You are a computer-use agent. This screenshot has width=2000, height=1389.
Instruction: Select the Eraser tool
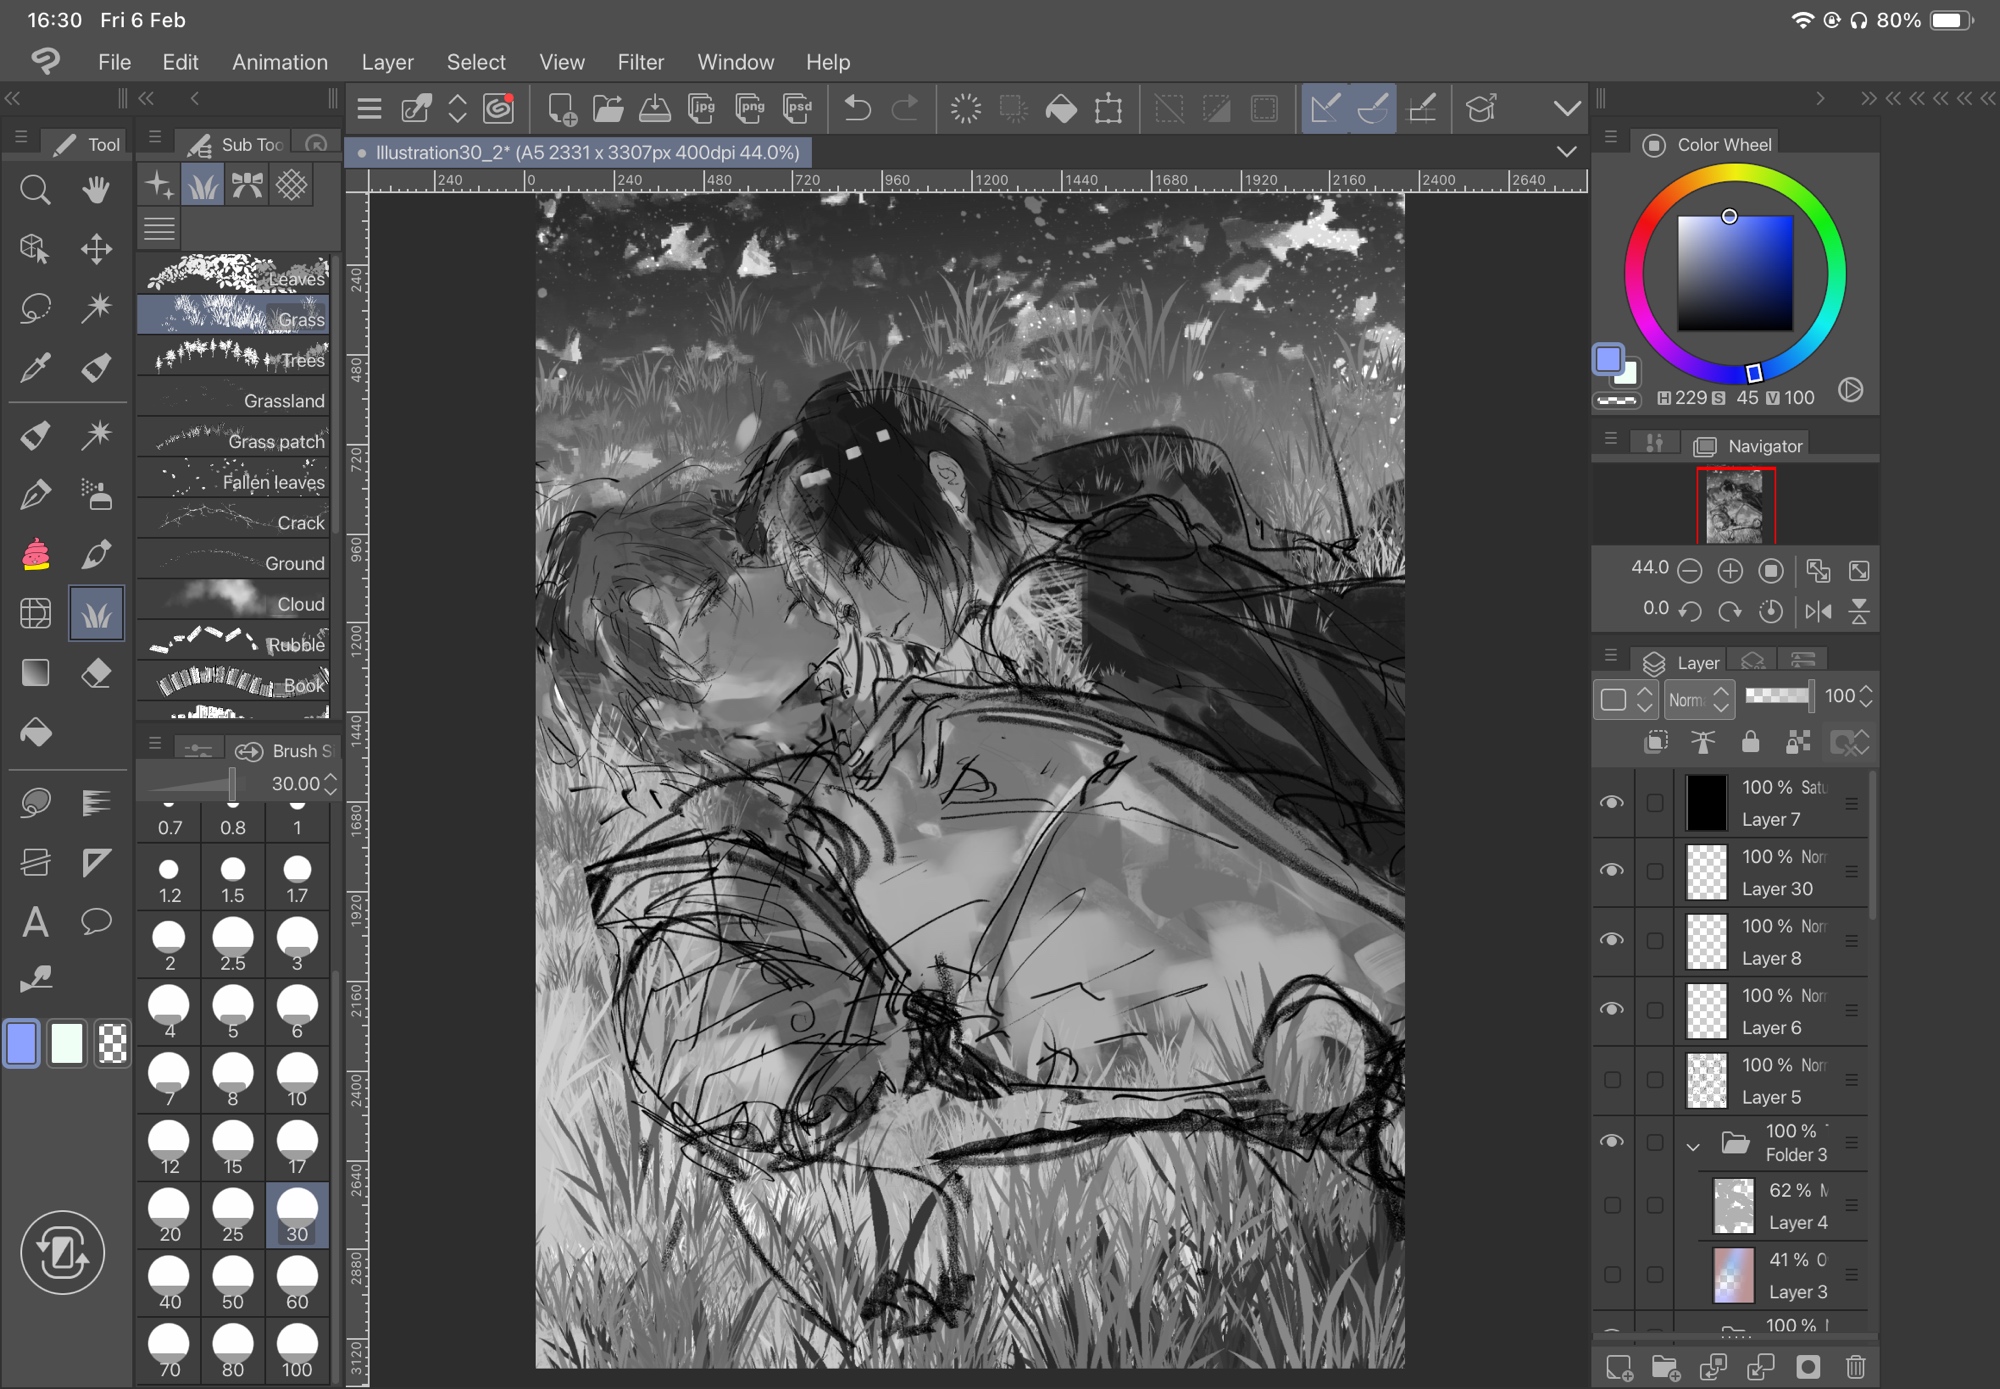pyautogui.click(x=96, y=673)
